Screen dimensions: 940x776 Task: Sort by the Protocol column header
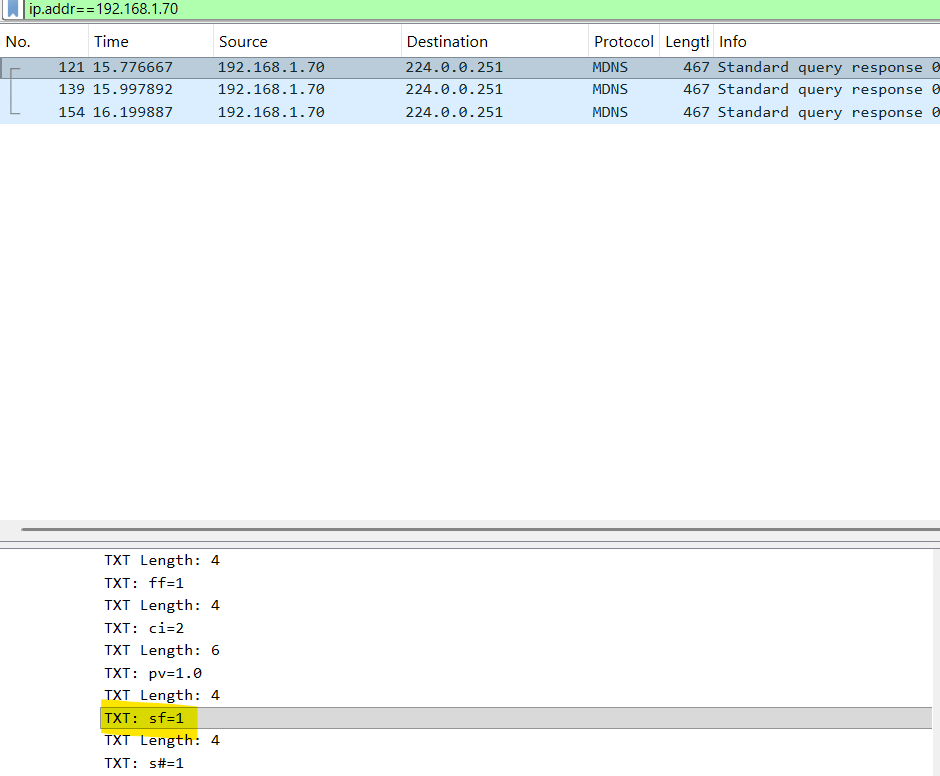(623, 42)
